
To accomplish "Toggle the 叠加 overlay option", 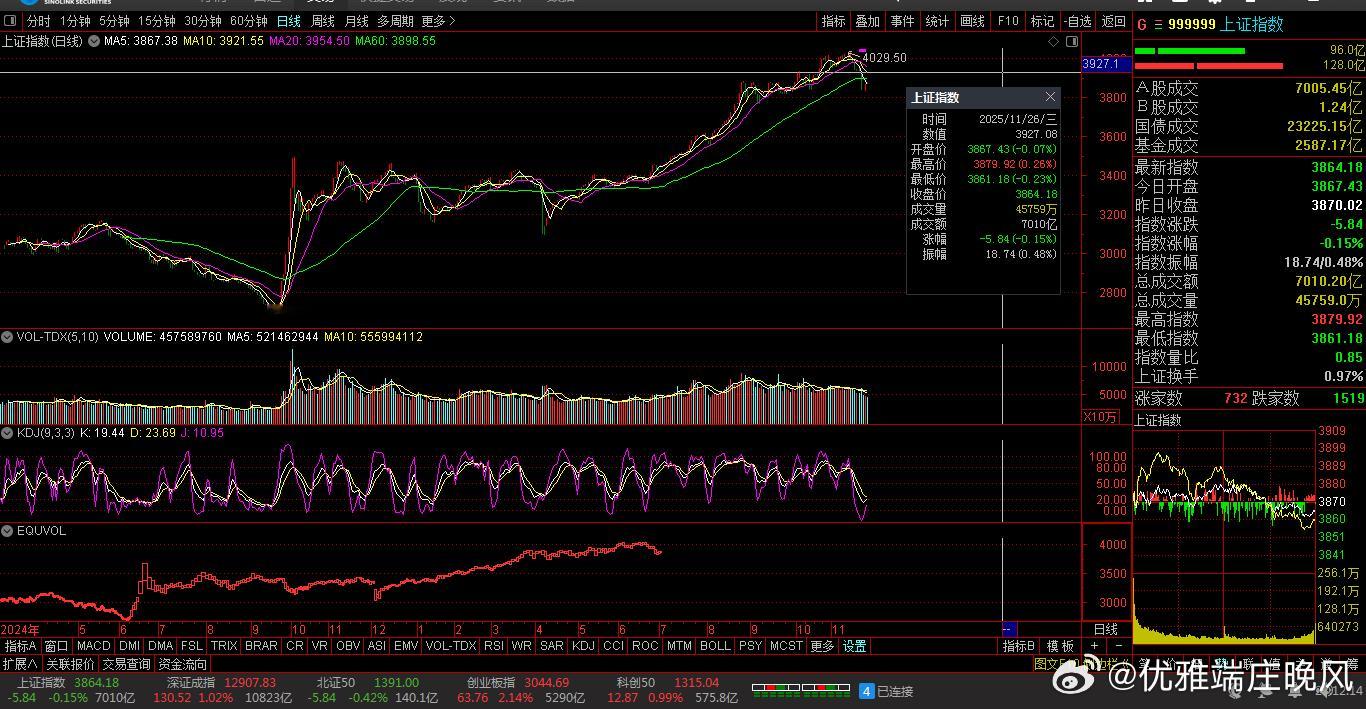I will 867,21.
